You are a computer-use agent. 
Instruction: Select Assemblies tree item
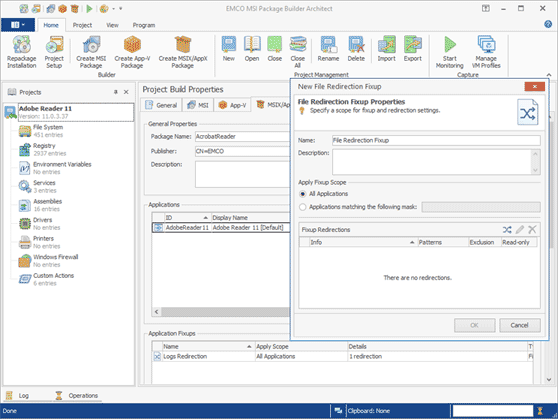pos(41,205)
